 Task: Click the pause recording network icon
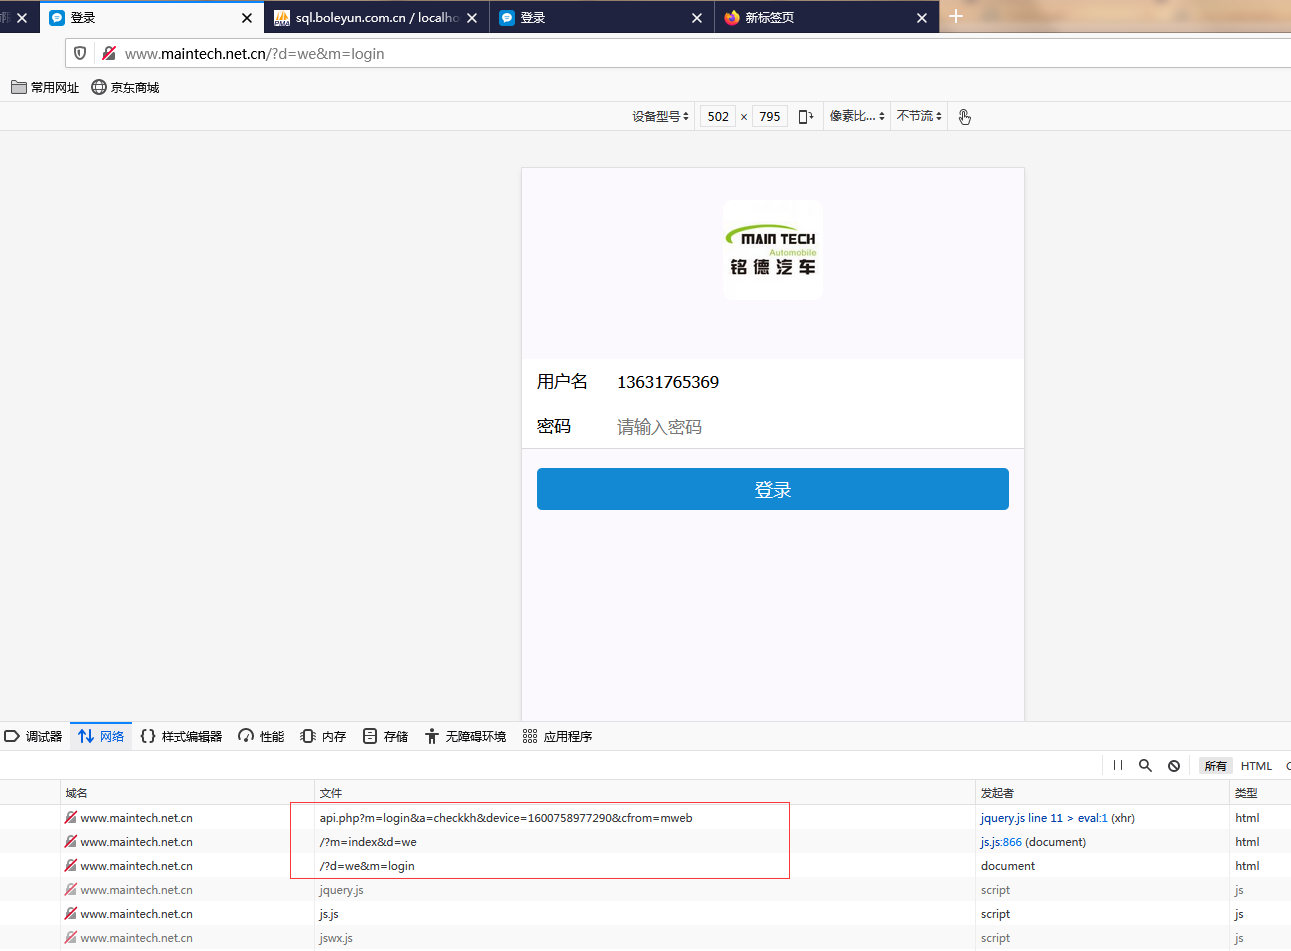point(1118,765)
